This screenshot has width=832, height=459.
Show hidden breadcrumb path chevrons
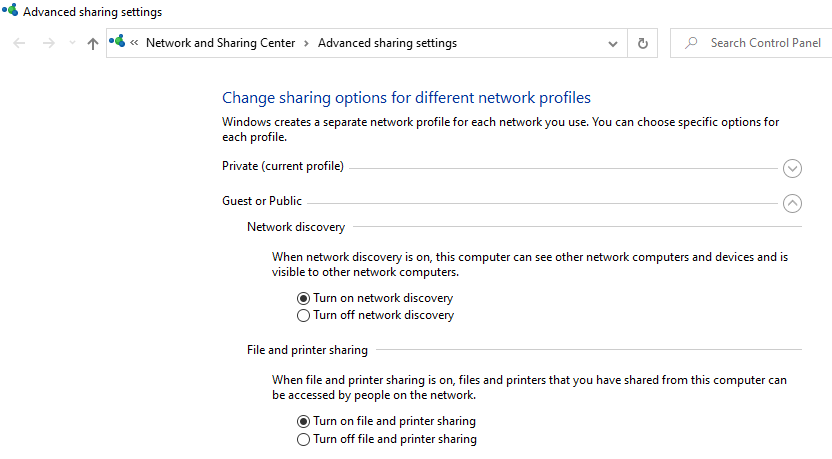tap(134, 43)
